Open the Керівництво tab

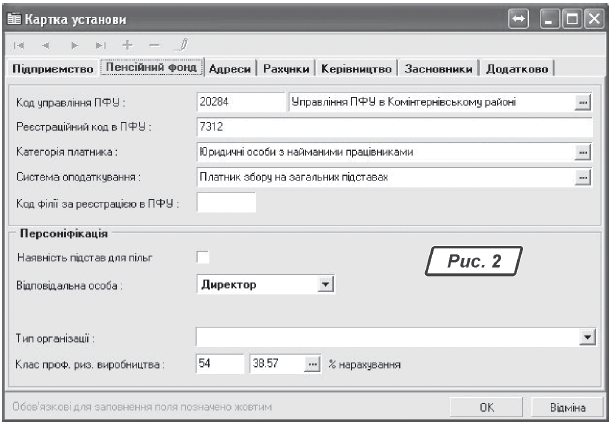[x=356, y=68]
